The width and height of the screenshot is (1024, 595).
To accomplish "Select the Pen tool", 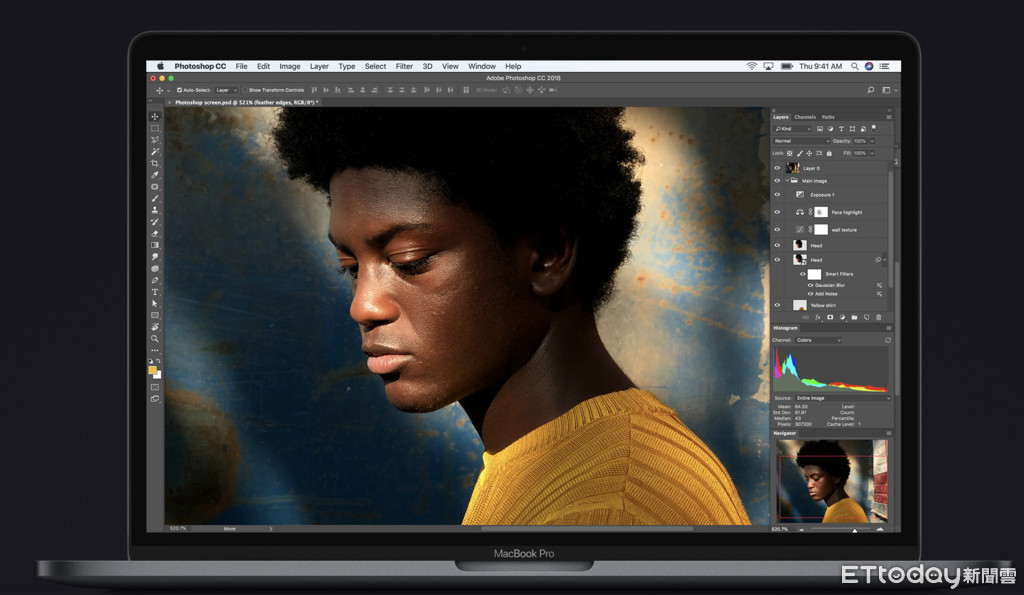I will point(155,280).
